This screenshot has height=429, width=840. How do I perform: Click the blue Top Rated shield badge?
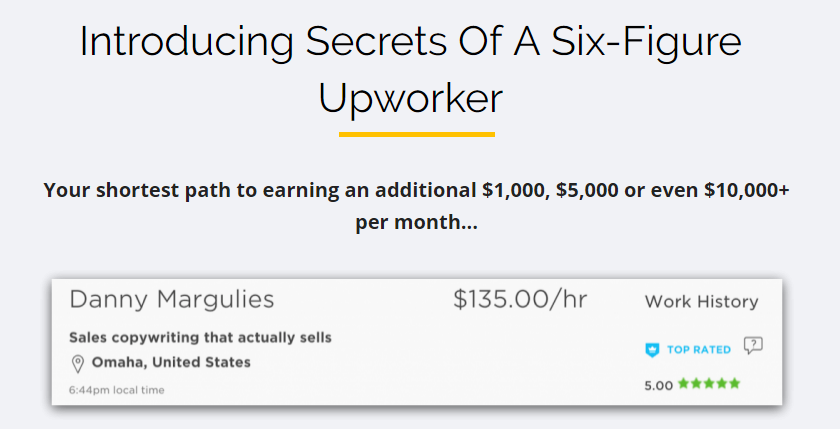(652, 349)
